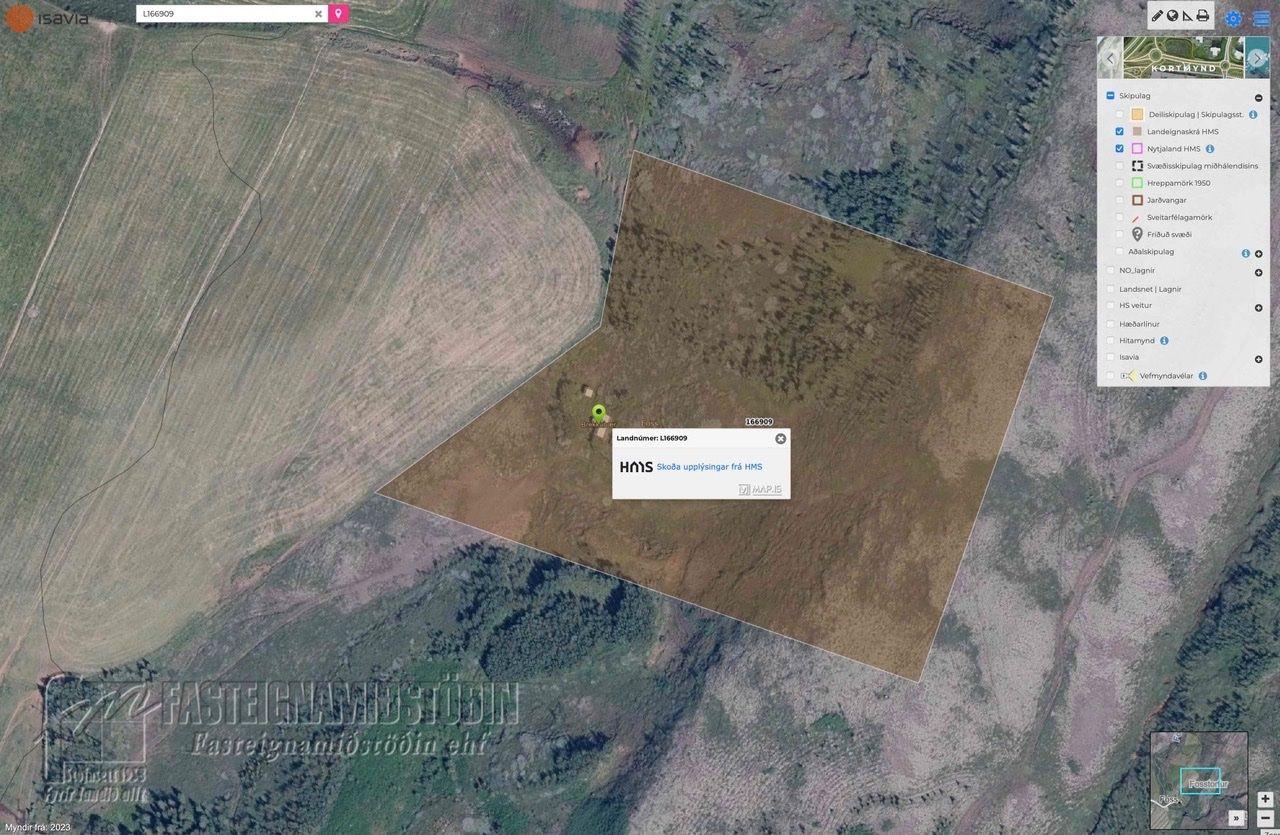Expand the Aðalskipulag sublayer group
The height and width of the screenshot is (835, 1280).
[1258, 254]
